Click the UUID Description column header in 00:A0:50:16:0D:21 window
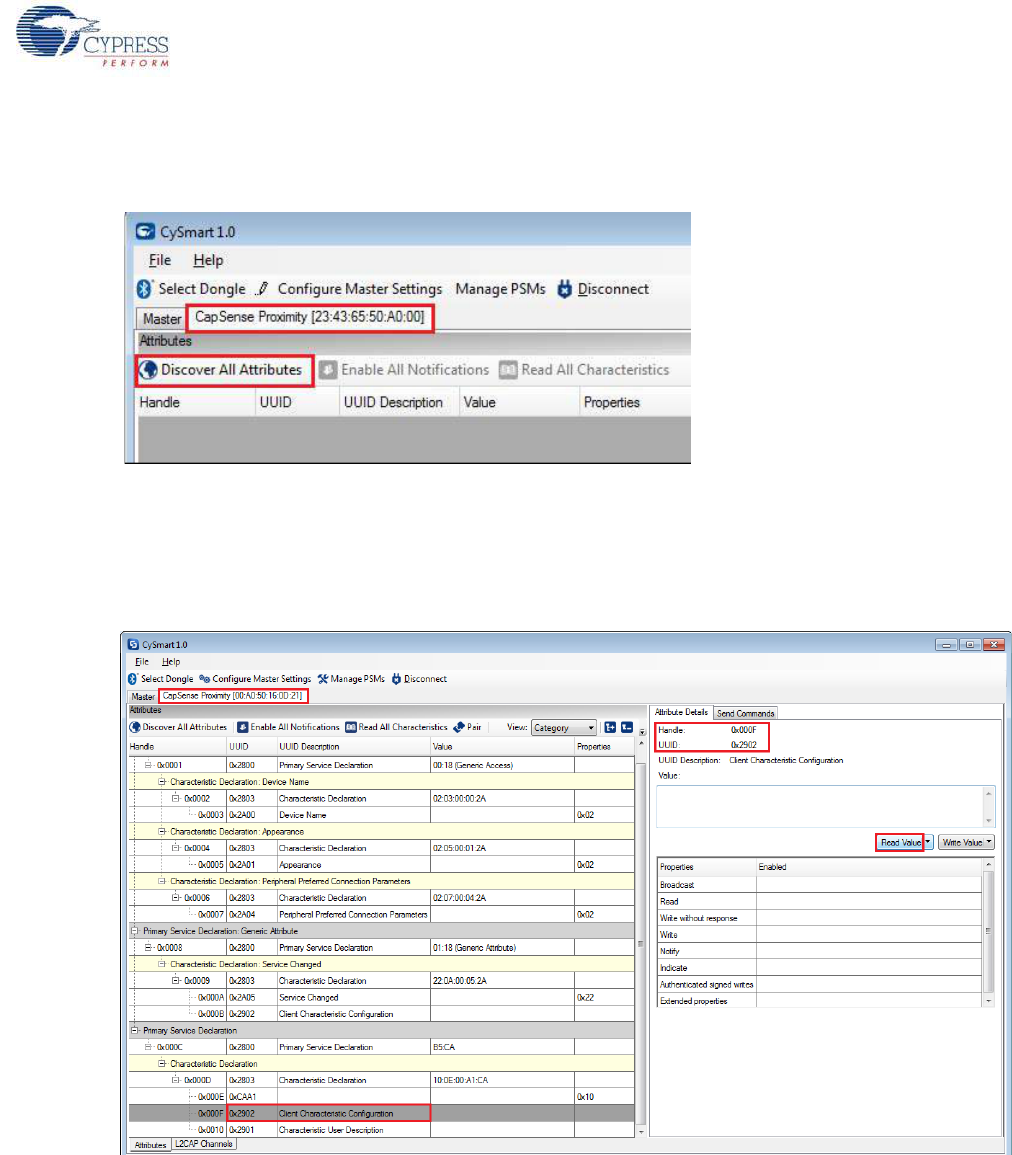 [353, 747]
